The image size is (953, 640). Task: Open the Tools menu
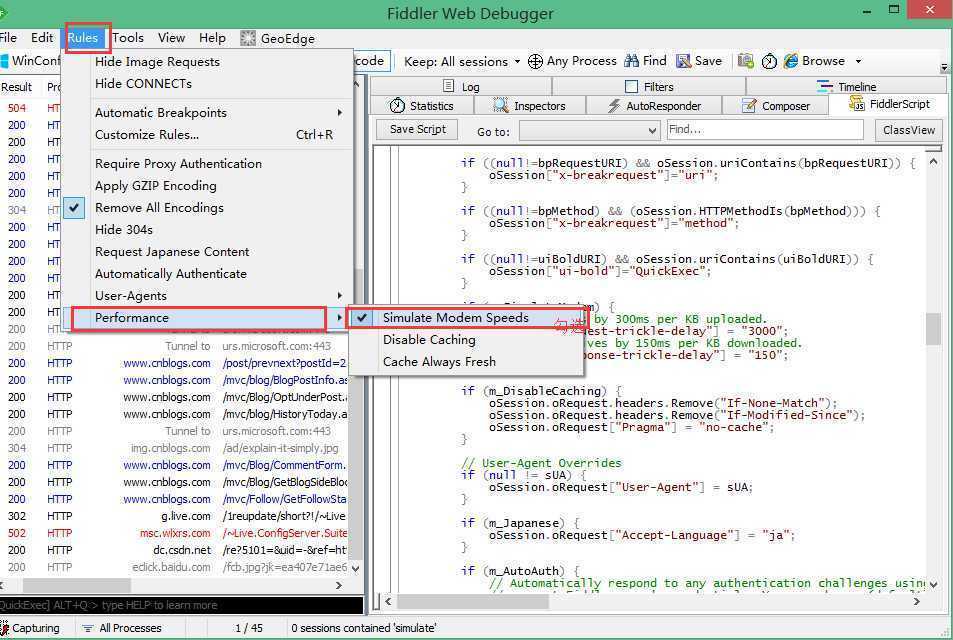tap(128, 38)
